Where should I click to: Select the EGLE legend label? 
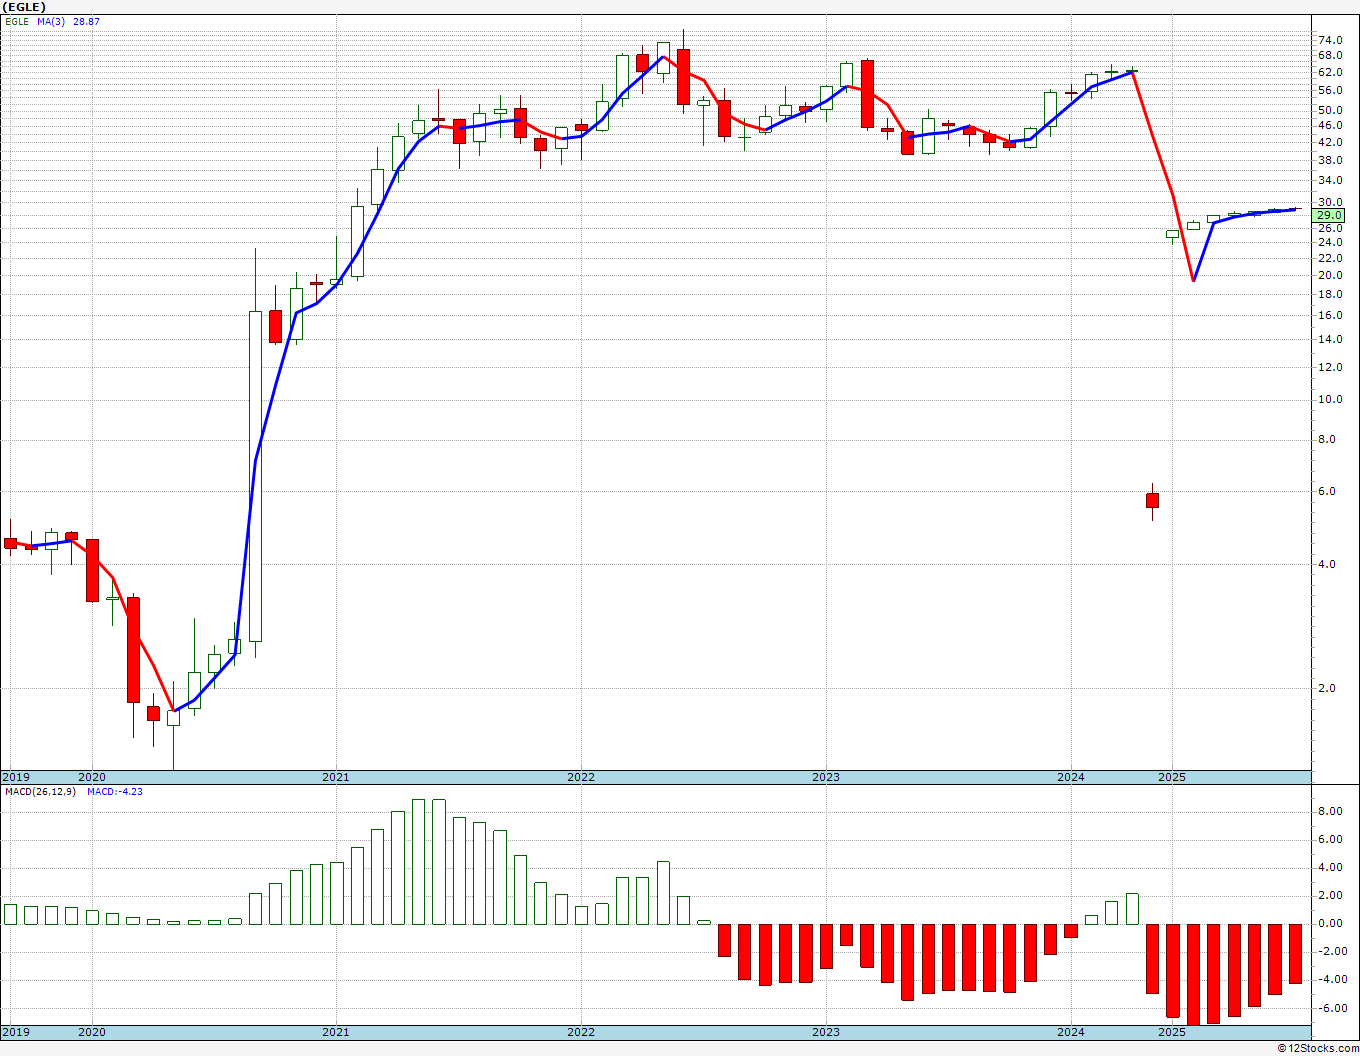pyautogui.click(x=16, y=21)
